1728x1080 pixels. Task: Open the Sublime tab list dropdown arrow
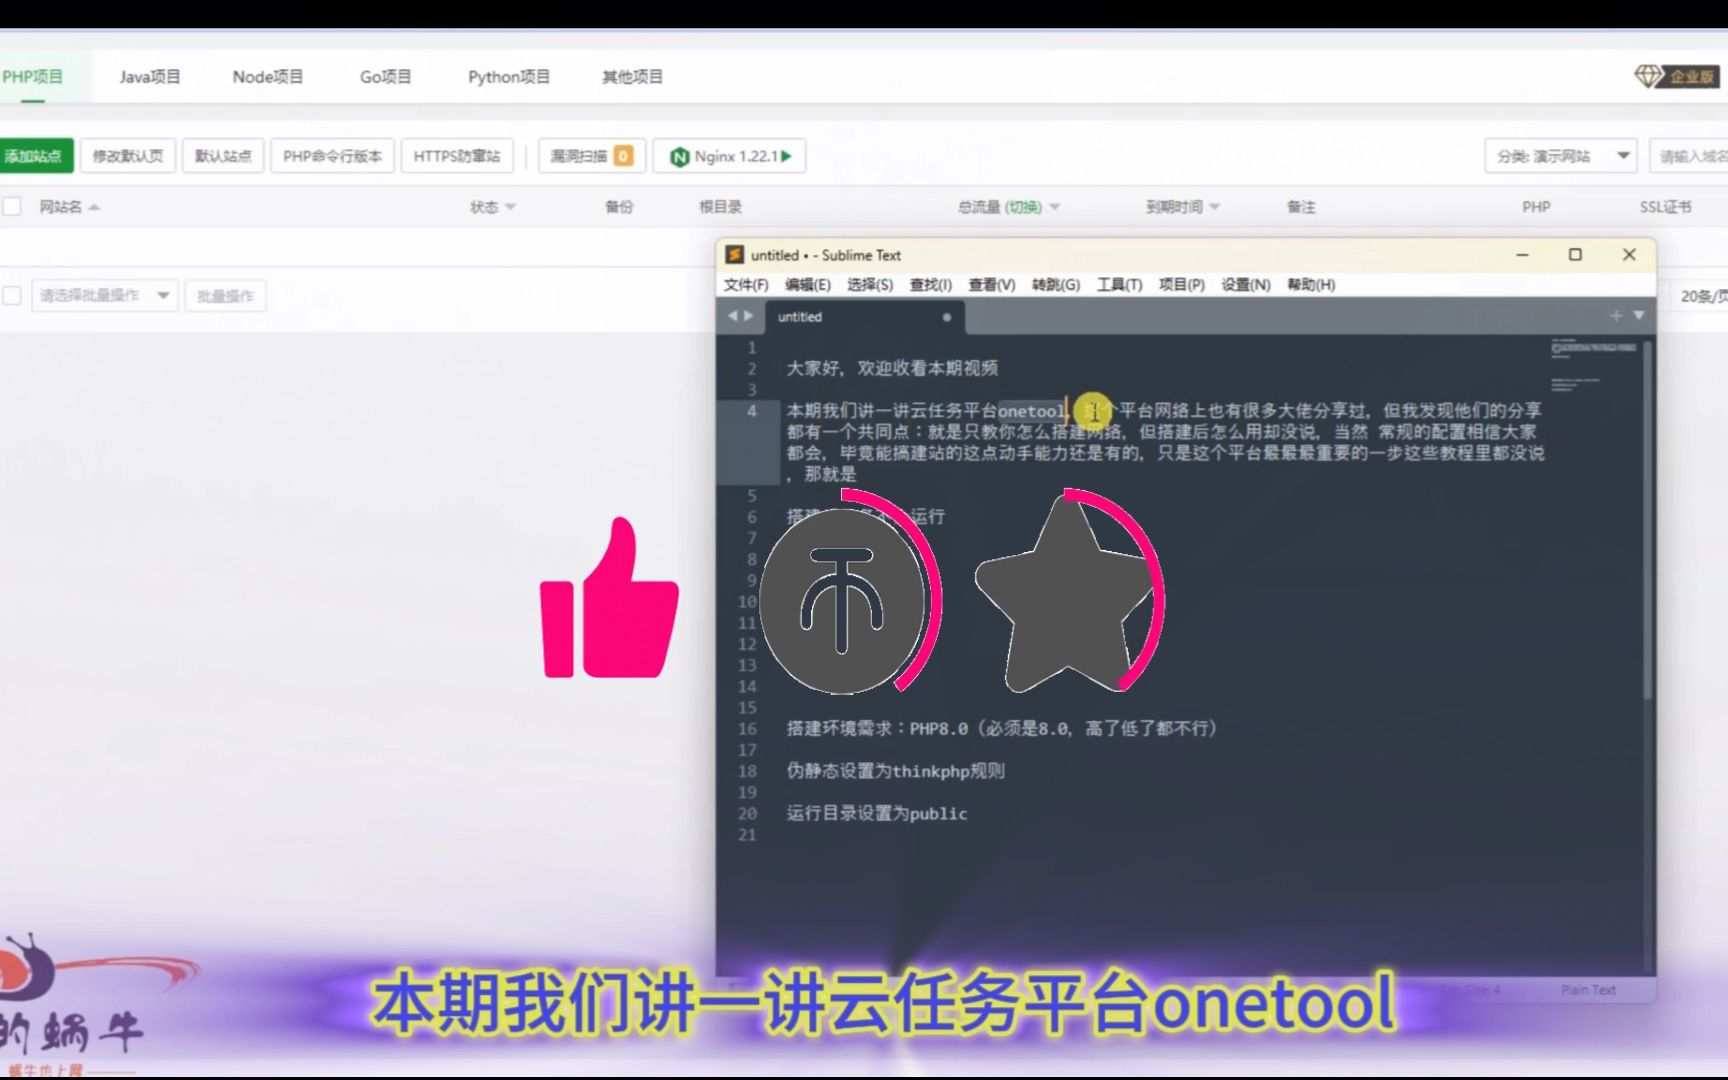click(x=1639, y=316)
